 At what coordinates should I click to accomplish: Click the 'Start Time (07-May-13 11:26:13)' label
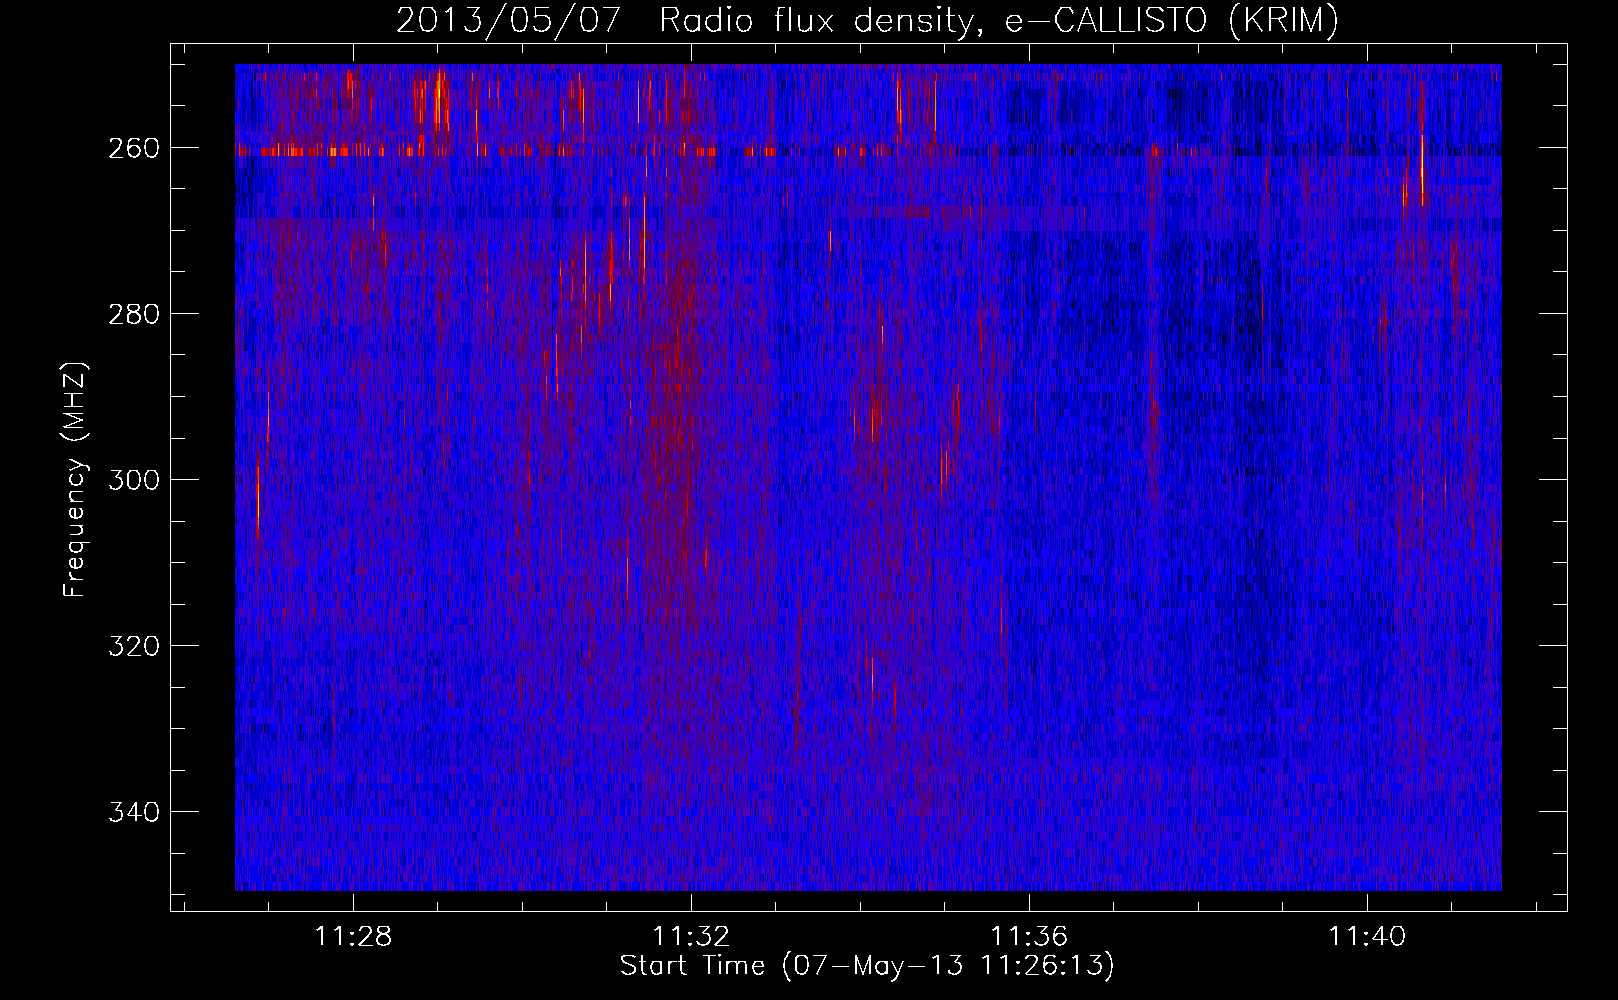pyautogui.click(x=867, y=966)
